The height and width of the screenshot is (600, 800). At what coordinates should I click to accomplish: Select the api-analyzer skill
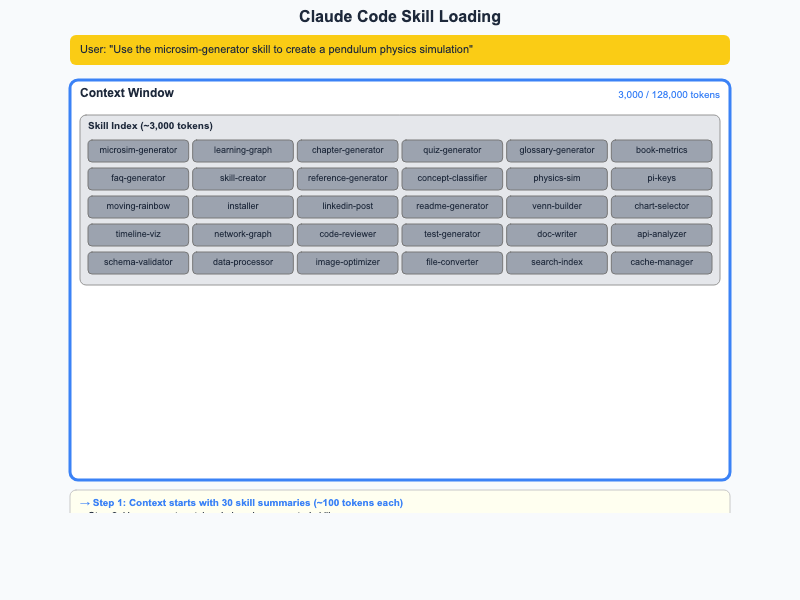(661, 235)
